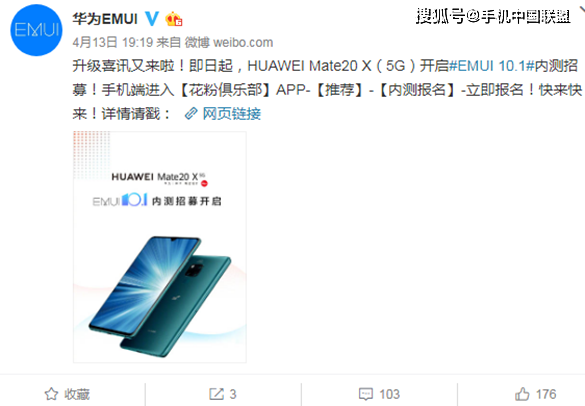Click the 网页链接 hyperlink
The image size is (585, 406).
(231, 113)
